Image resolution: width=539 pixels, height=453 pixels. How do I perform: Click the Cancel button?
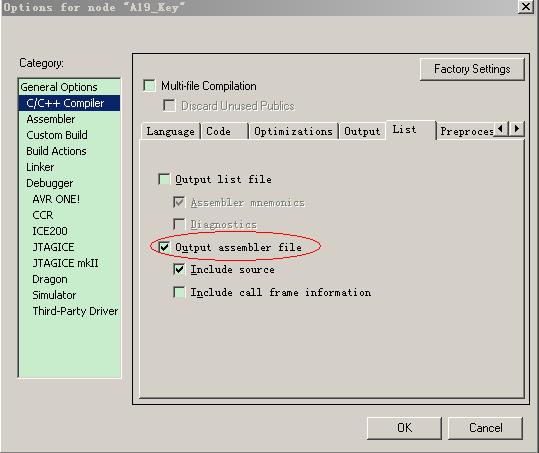tap(485, 428)
